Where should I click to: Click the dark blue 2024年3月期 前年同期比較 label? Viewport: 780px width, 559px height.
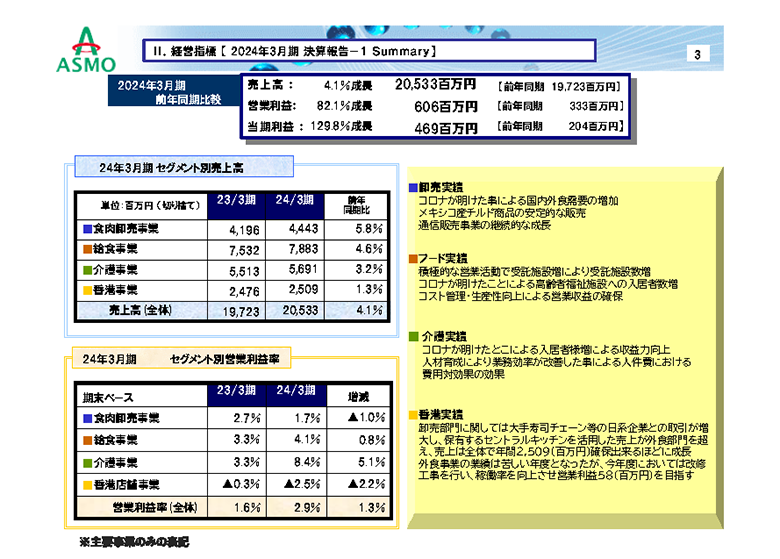(x=174, y=91)
